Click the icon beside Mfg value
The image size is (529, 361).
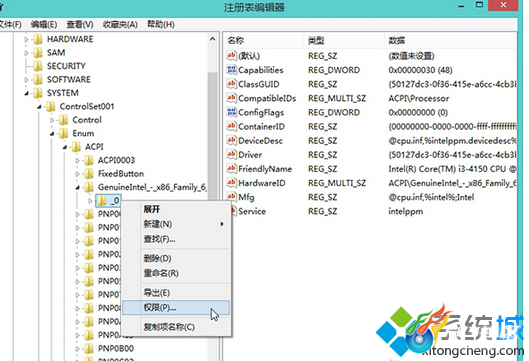coord(231,197)
